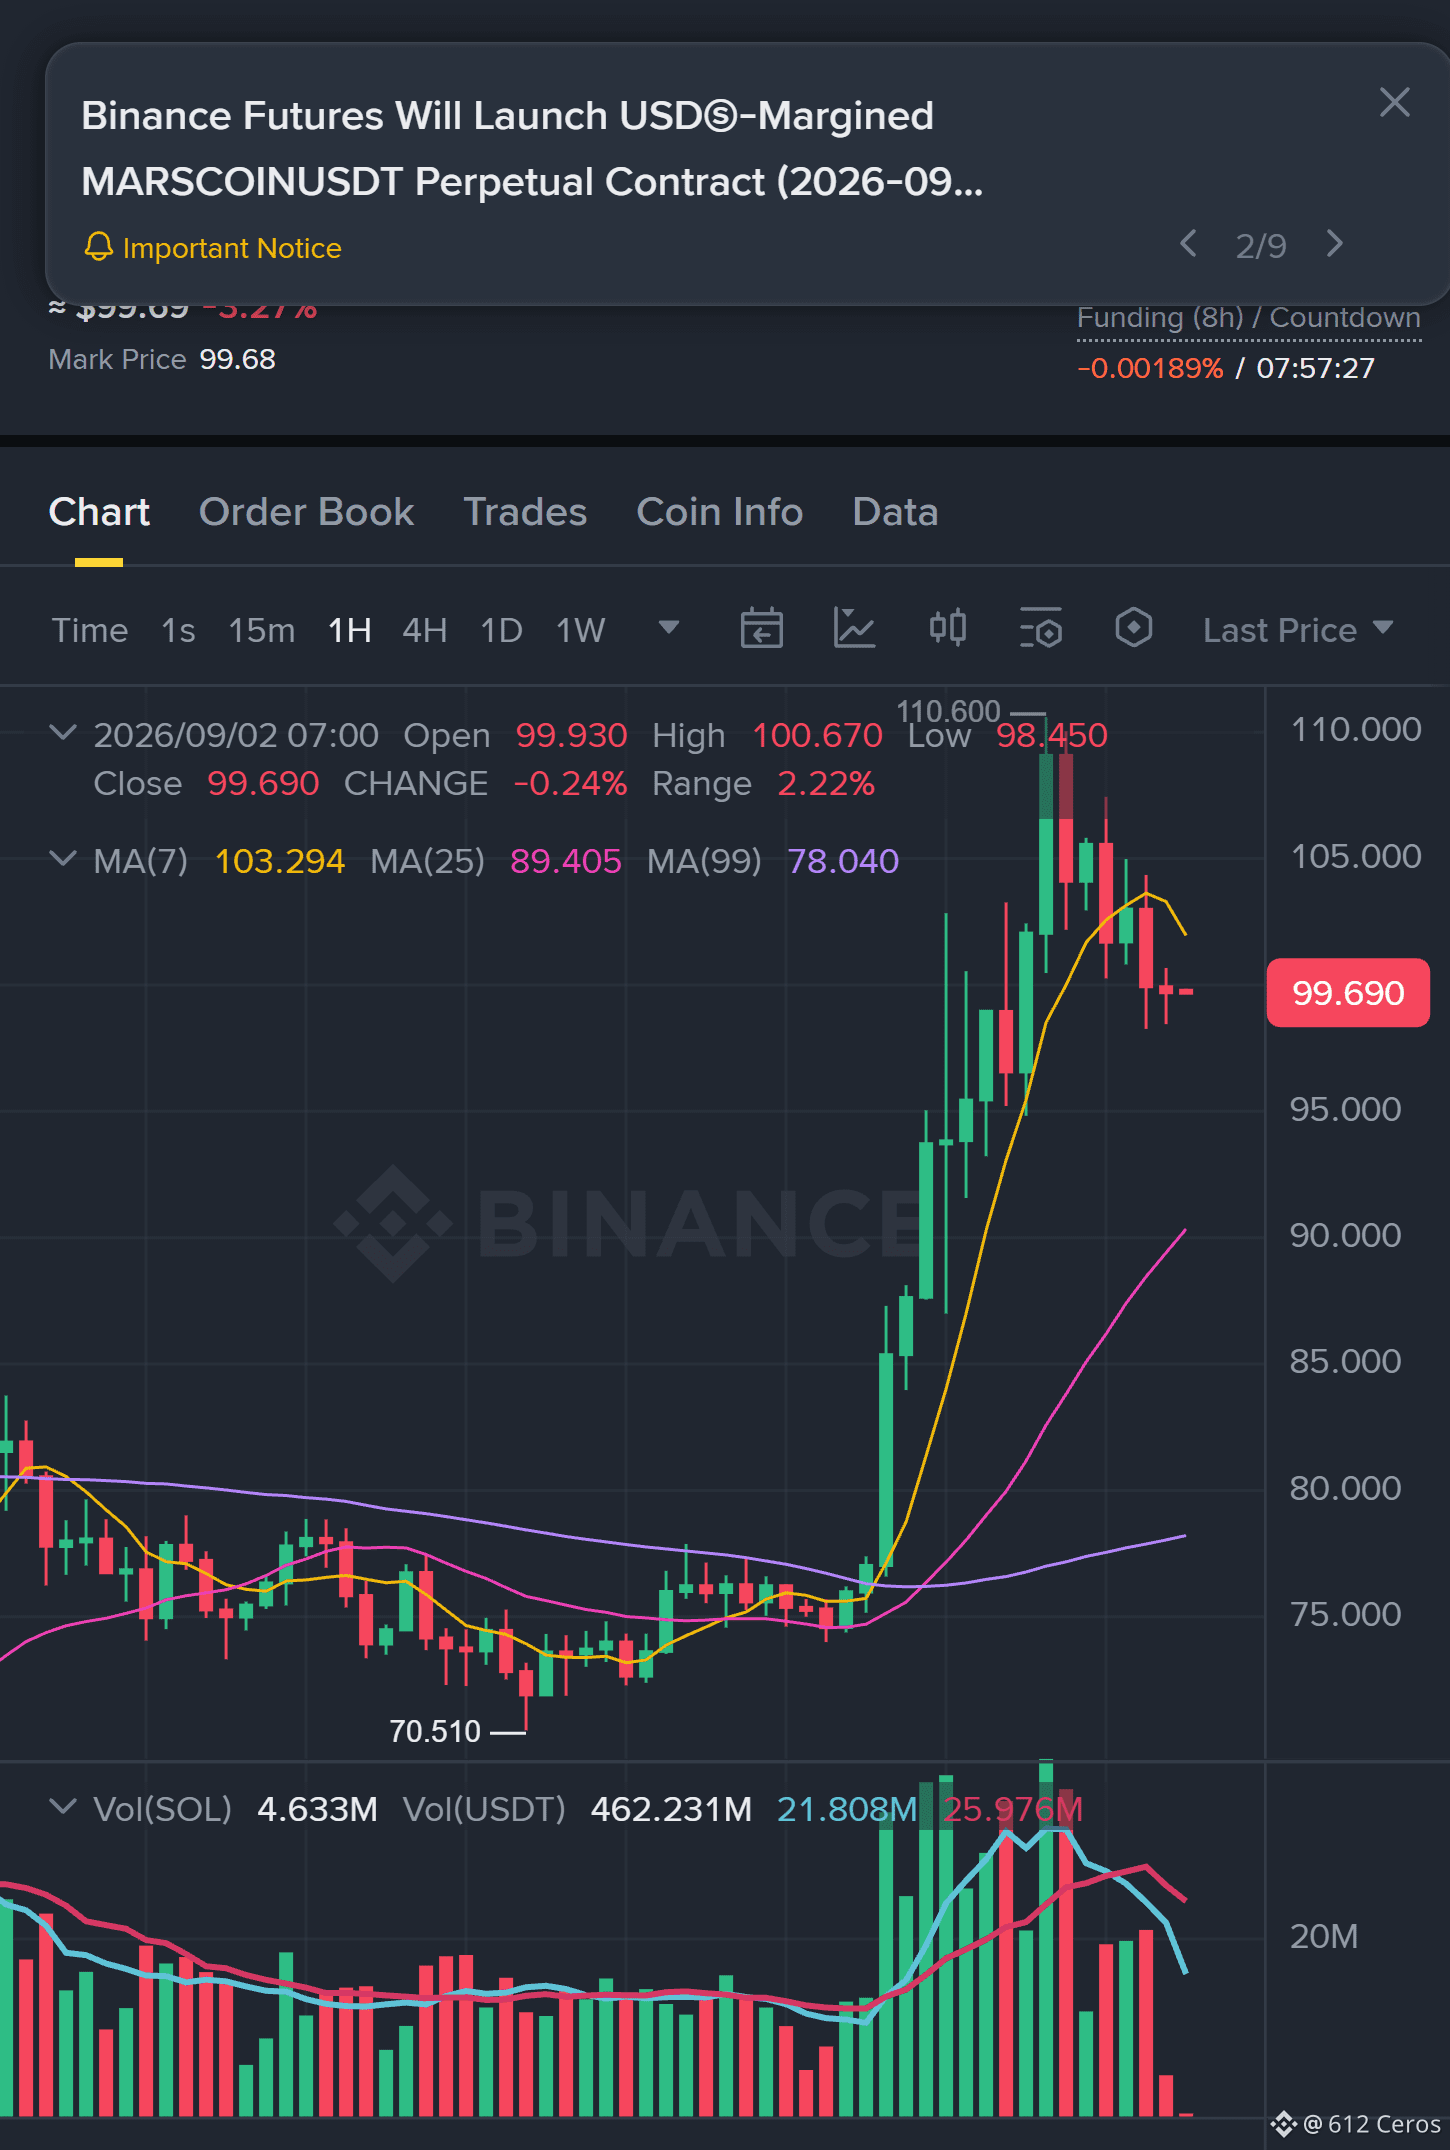
Task: Collapse the MA indicator values row
Action: (x=62, y=859)
